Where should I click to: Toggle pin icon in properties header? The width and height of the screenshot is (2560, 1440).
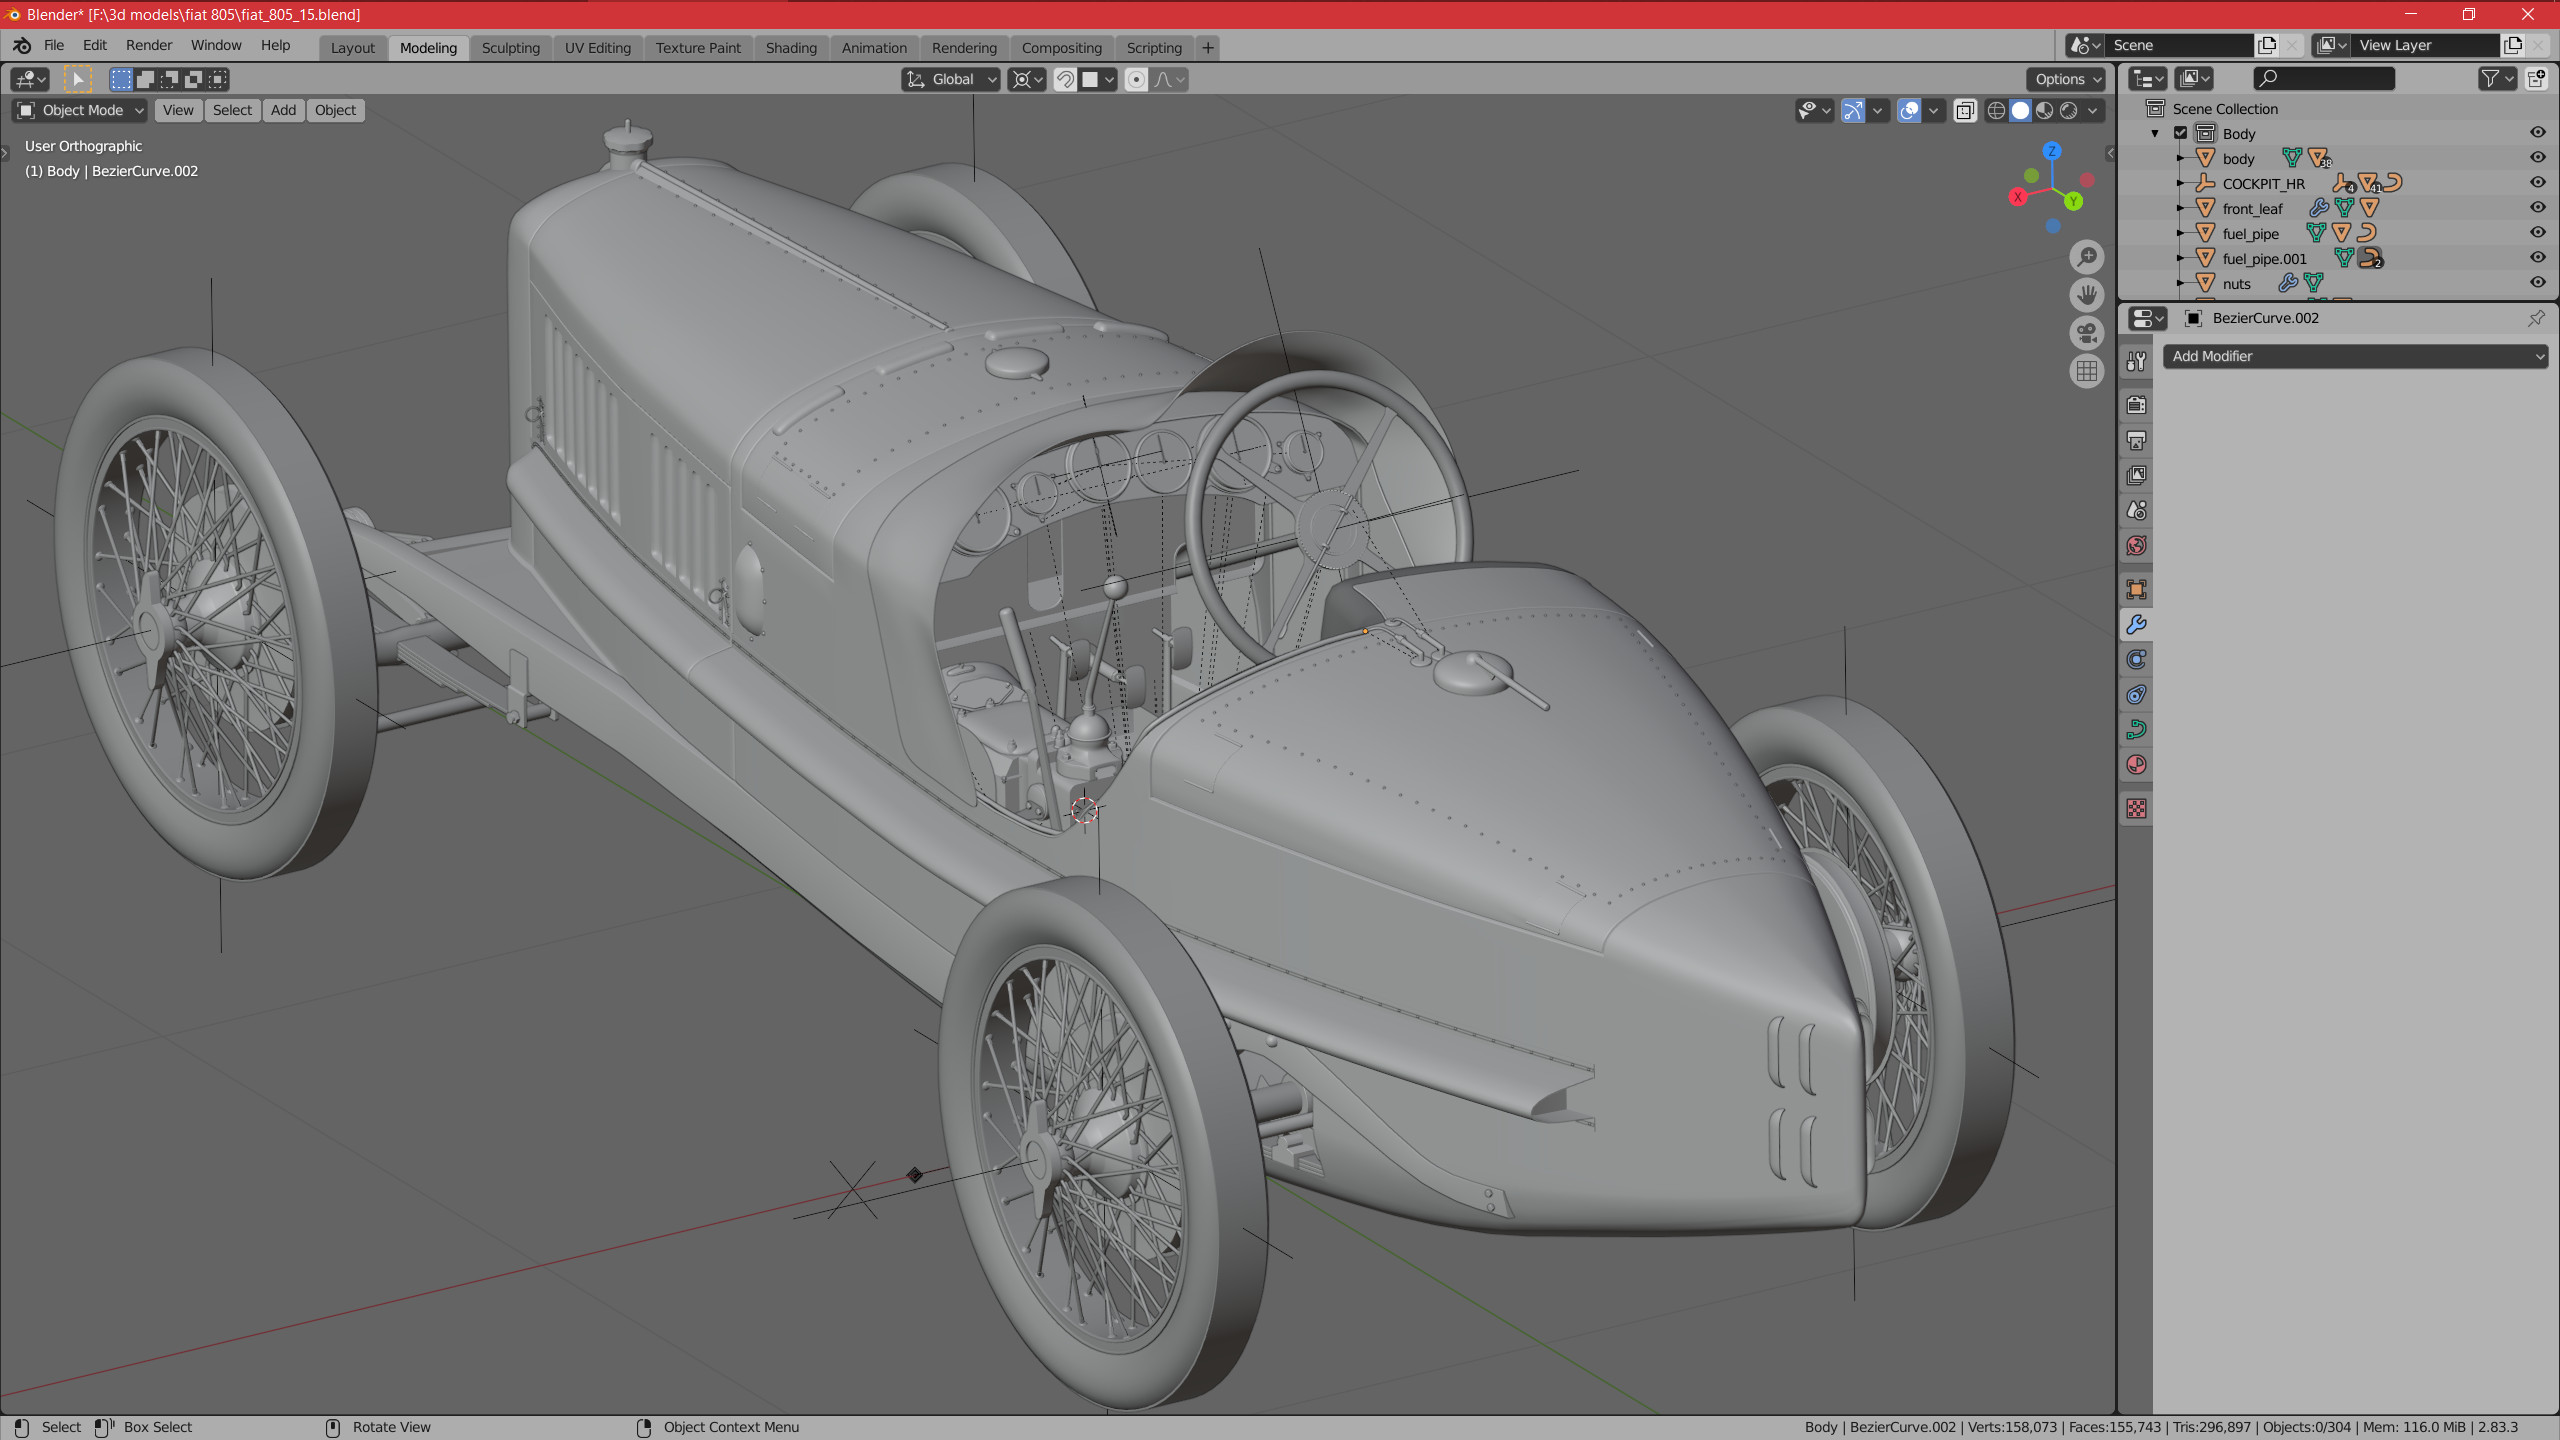(2536, 318)
